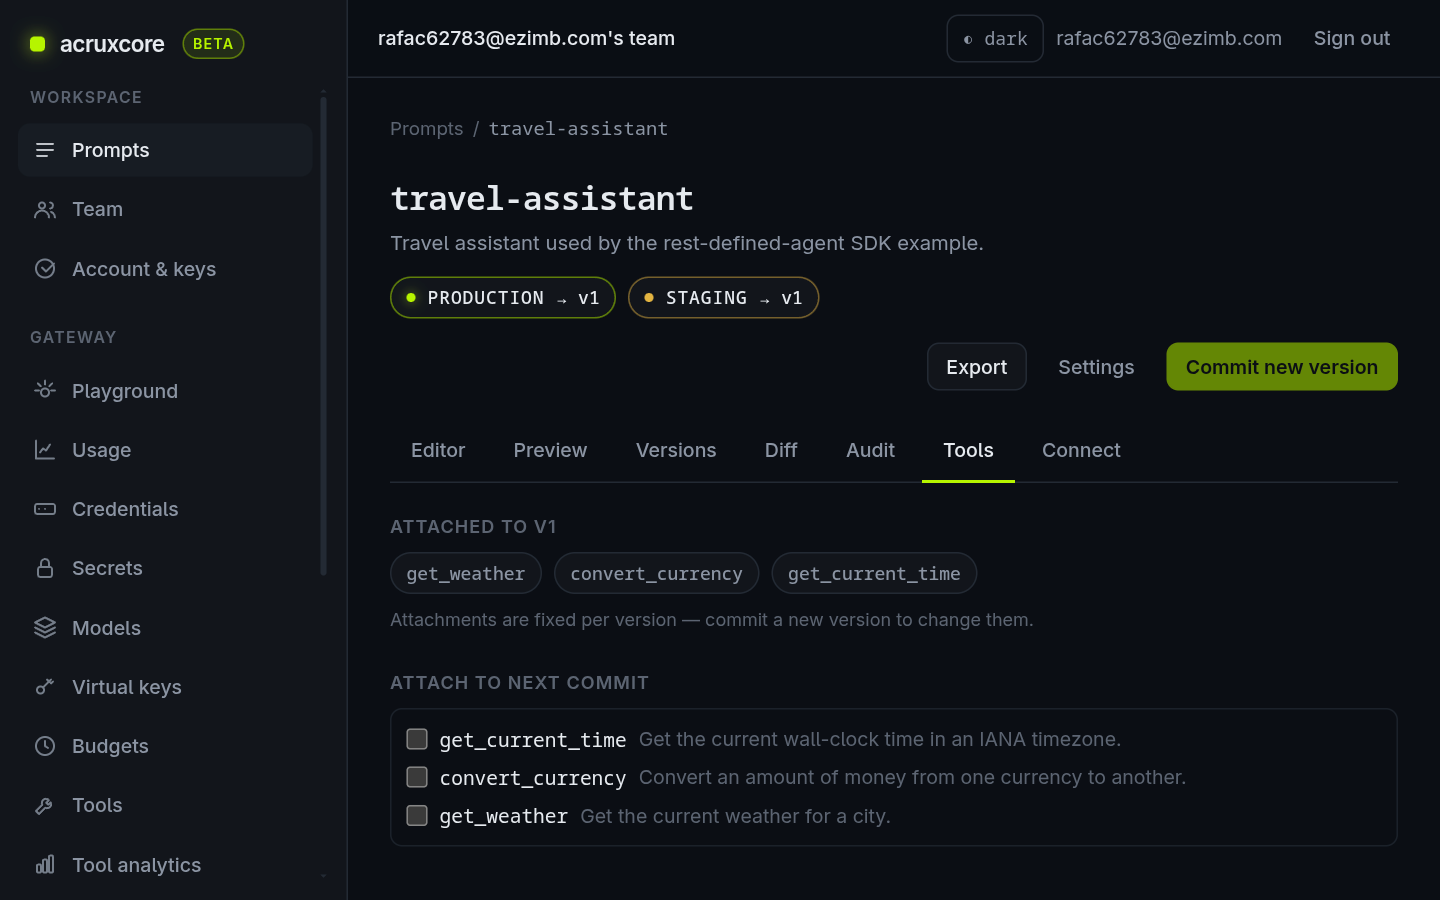Image resolution: width=1440 pixels, height=900 pixels.
Task: Click the get_weather description text
Action: coord(735,816)
